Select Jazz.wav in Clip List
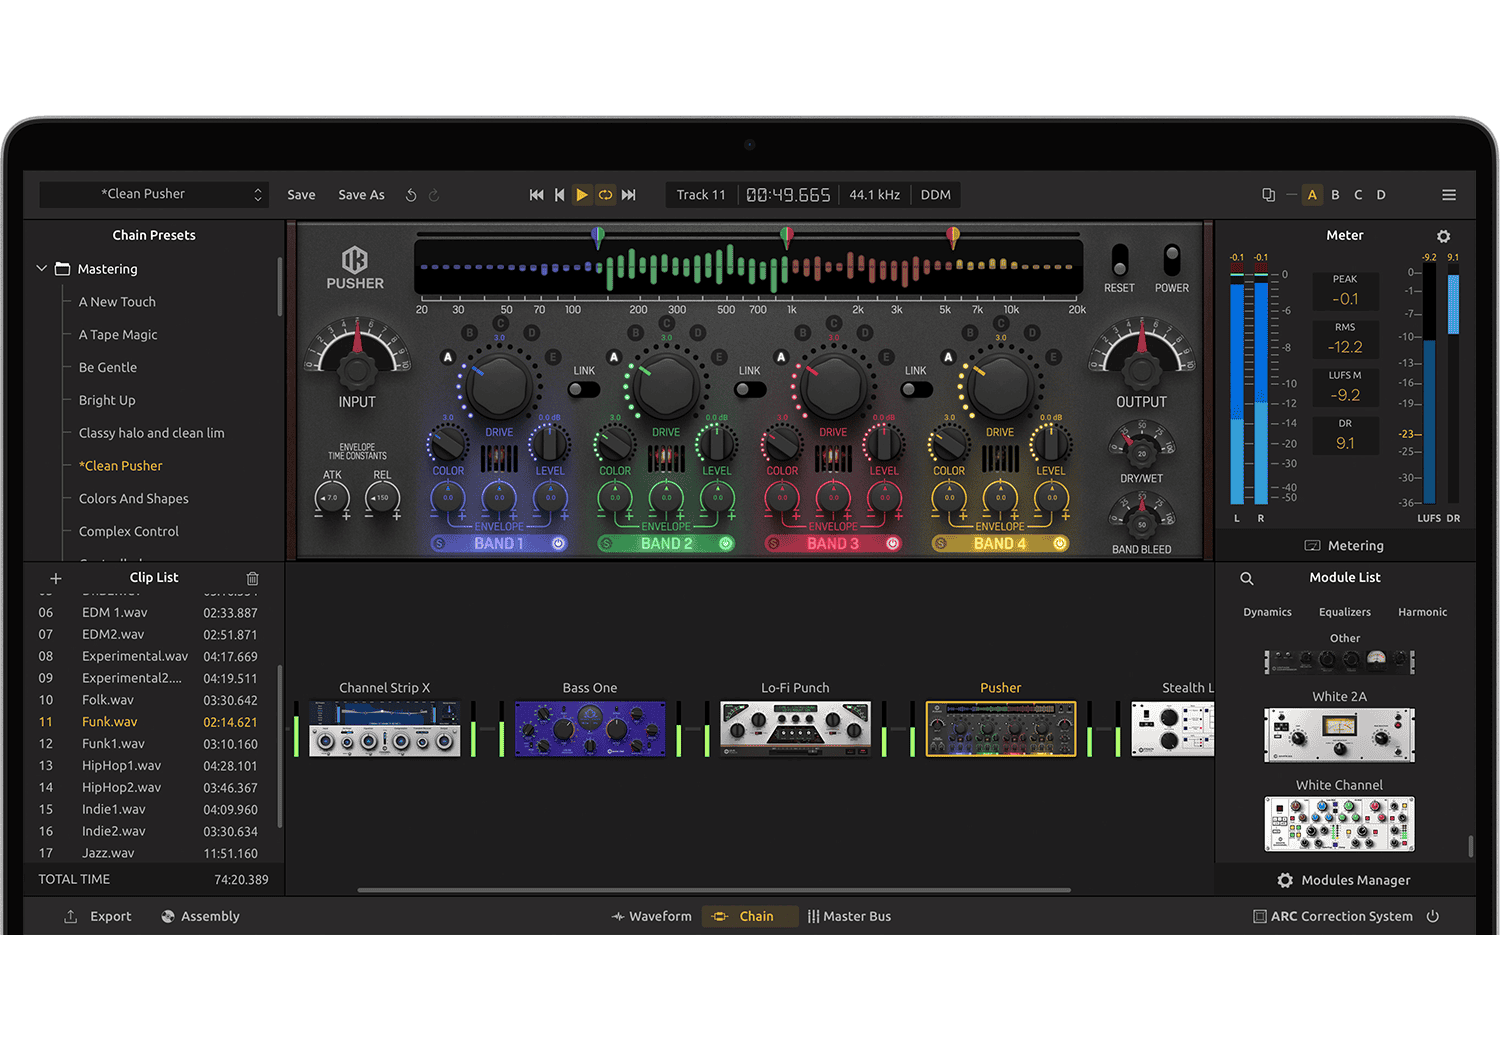Screen dimensions: 1500x1050 (x=149, y=853)
